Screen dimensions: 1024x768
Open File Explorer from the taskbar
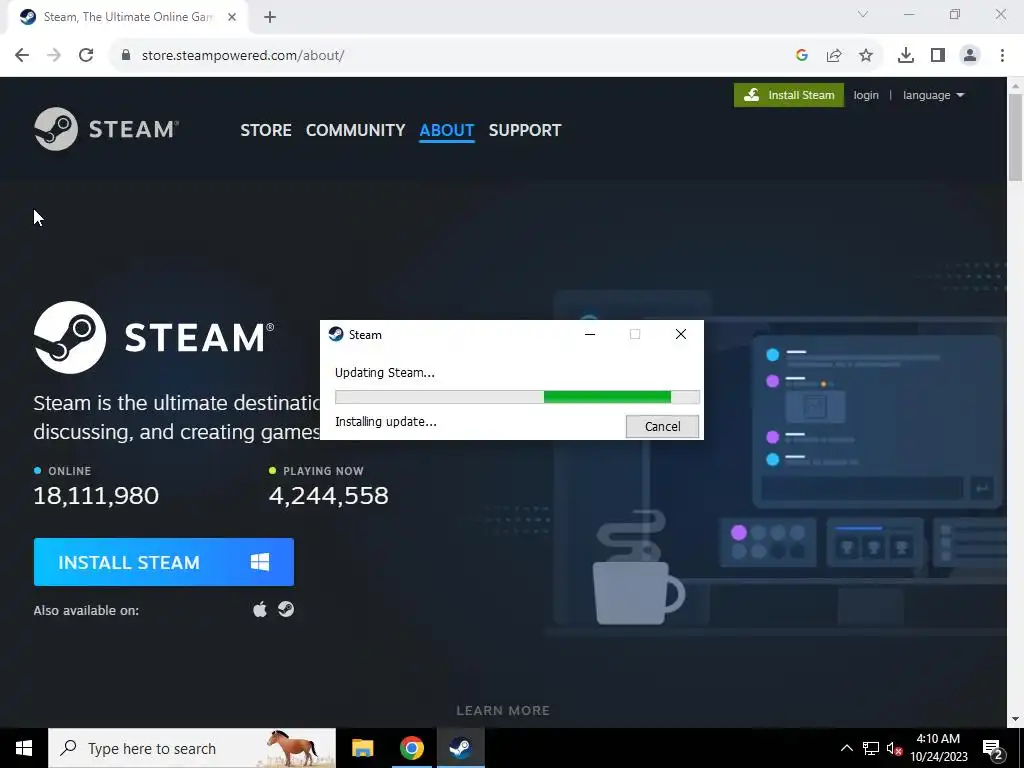362,748
